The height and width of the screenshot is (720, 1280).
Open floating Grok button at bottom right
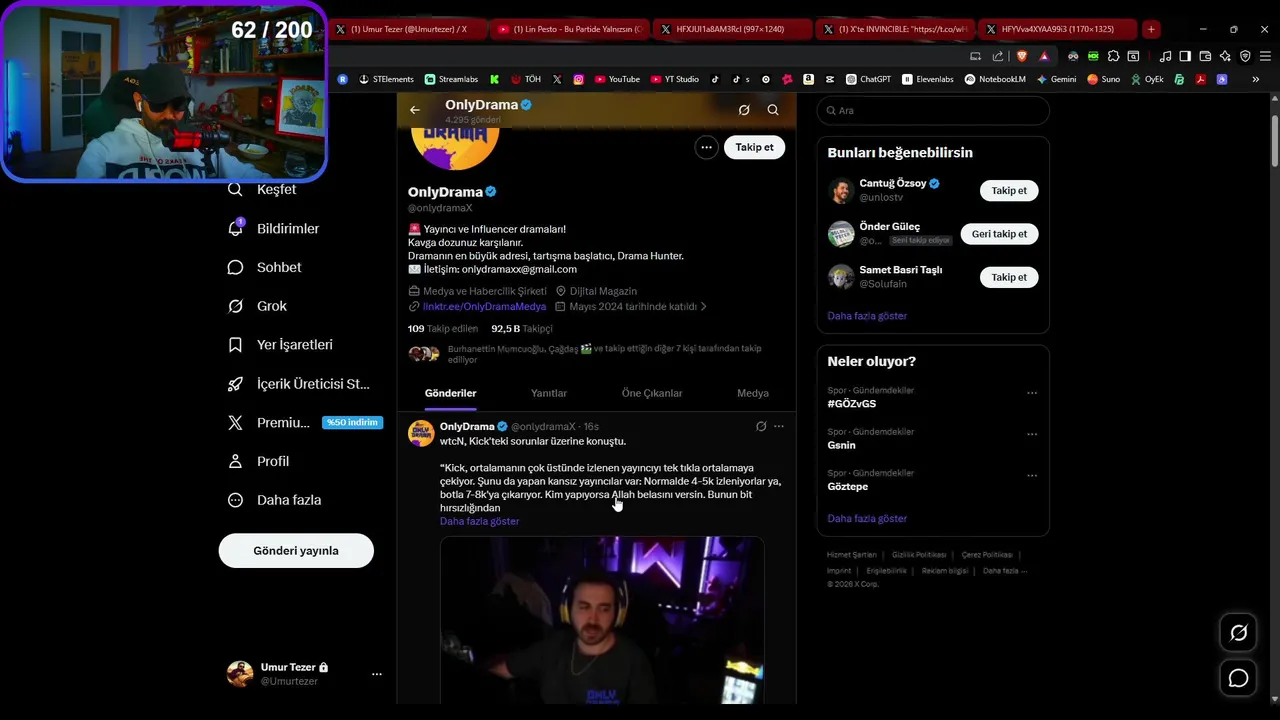click(1238, 633)
